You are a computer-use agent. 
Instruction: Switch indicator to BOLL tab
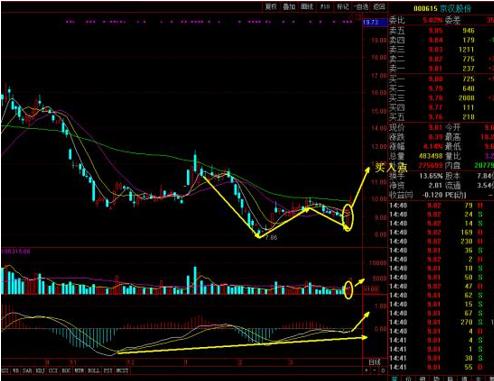tap(94, 371)
